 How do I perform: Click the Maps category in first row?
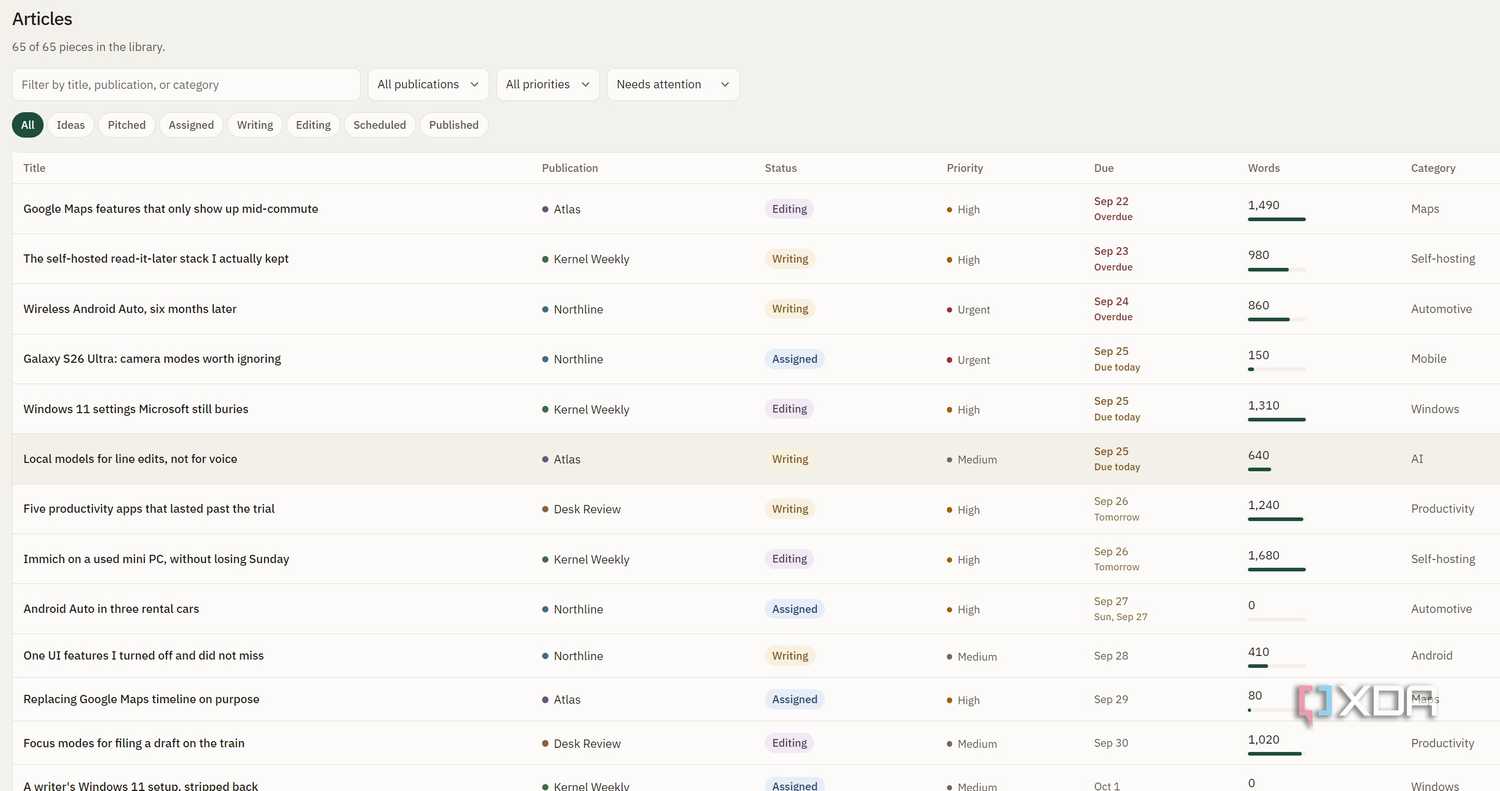pyautogui.click(x=1425, y=209)
